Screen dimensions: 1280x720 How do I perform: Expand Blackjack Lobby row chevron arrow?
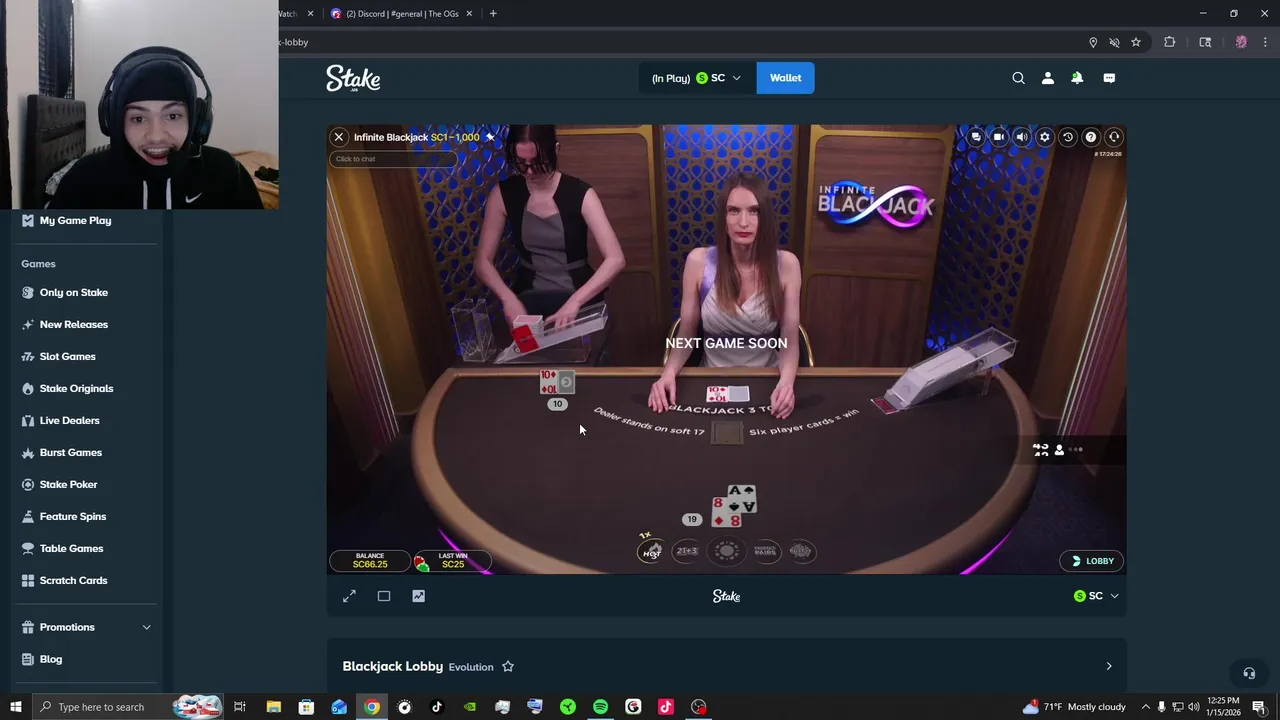[x=1108, y=666]
